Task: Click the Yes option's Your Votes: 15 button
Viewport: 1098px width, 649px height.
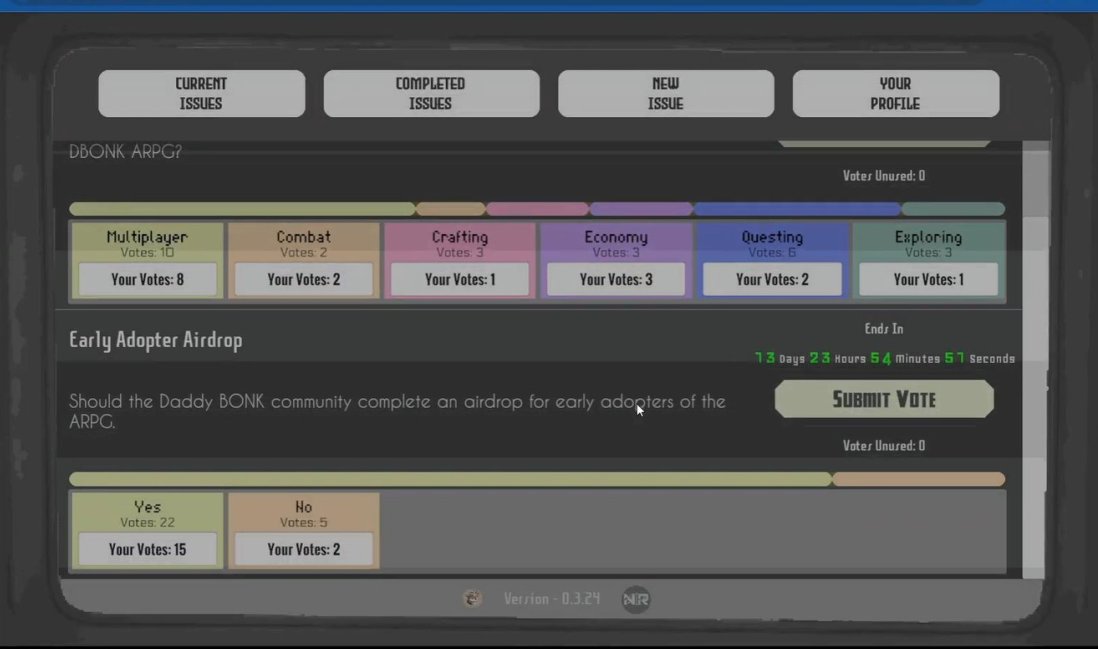Action: click(148, 549)
